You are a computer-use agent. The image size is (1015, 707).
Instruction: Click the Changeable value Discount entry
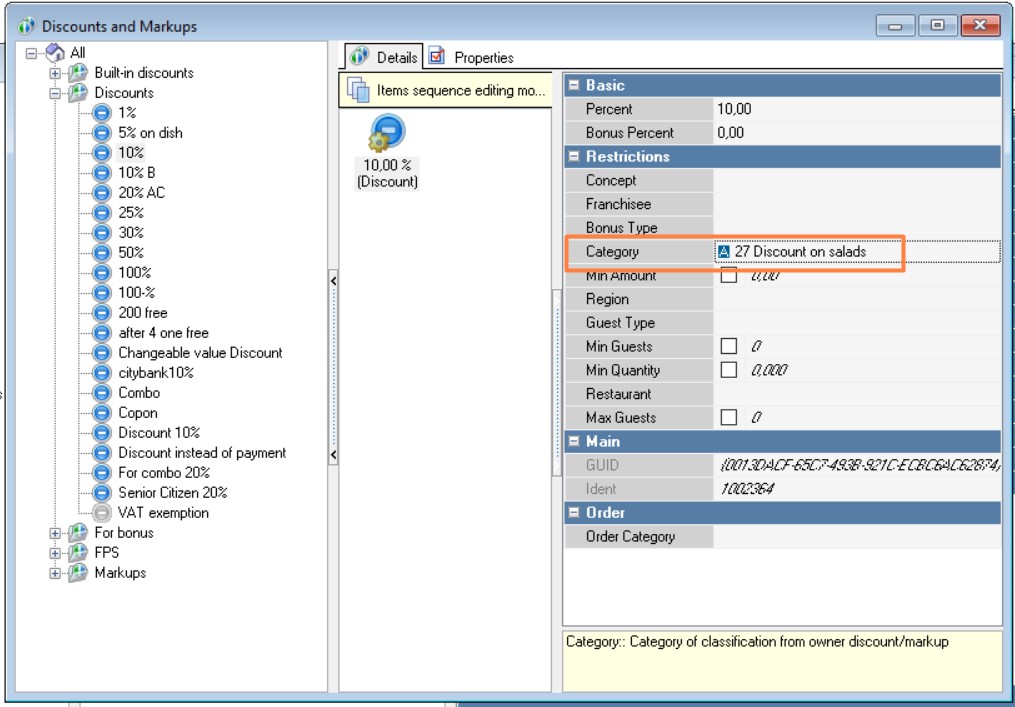pos(200,353)
